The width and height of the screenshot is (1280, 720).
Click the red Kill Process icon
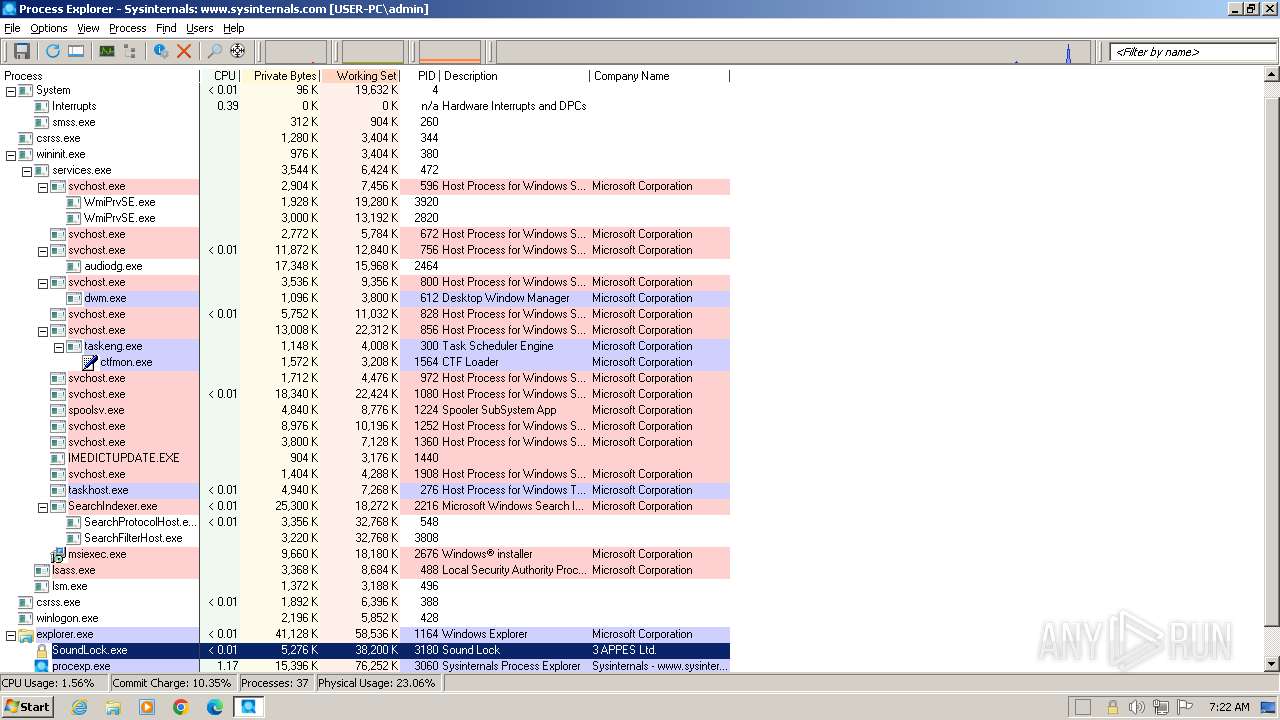tap(184, 51)
